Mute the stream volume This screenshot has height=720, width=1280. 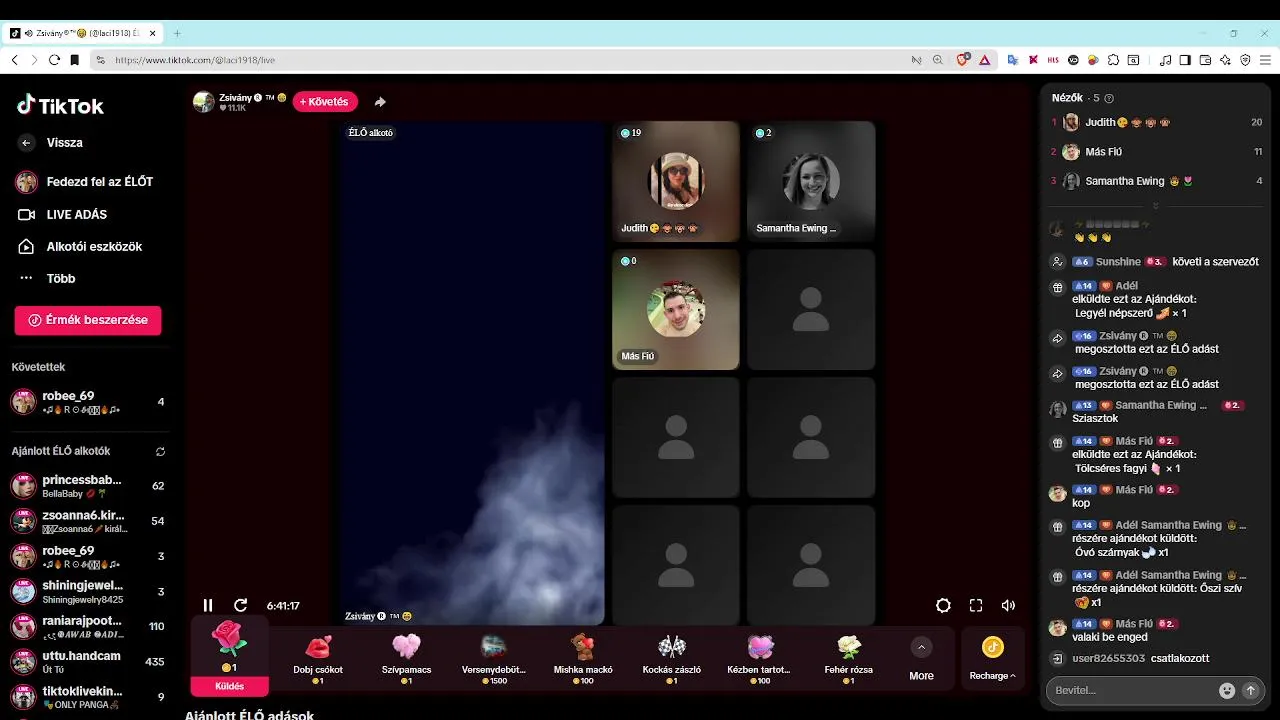pyautogui.click(x=1008, y=605)
